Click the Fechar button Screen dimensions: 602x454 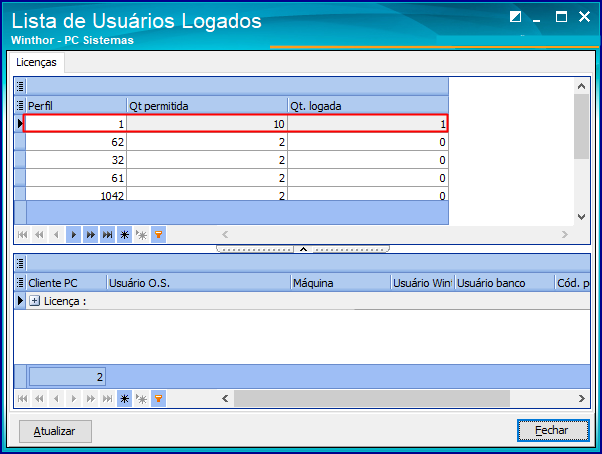pyautogui.click(x=553, y=431)
